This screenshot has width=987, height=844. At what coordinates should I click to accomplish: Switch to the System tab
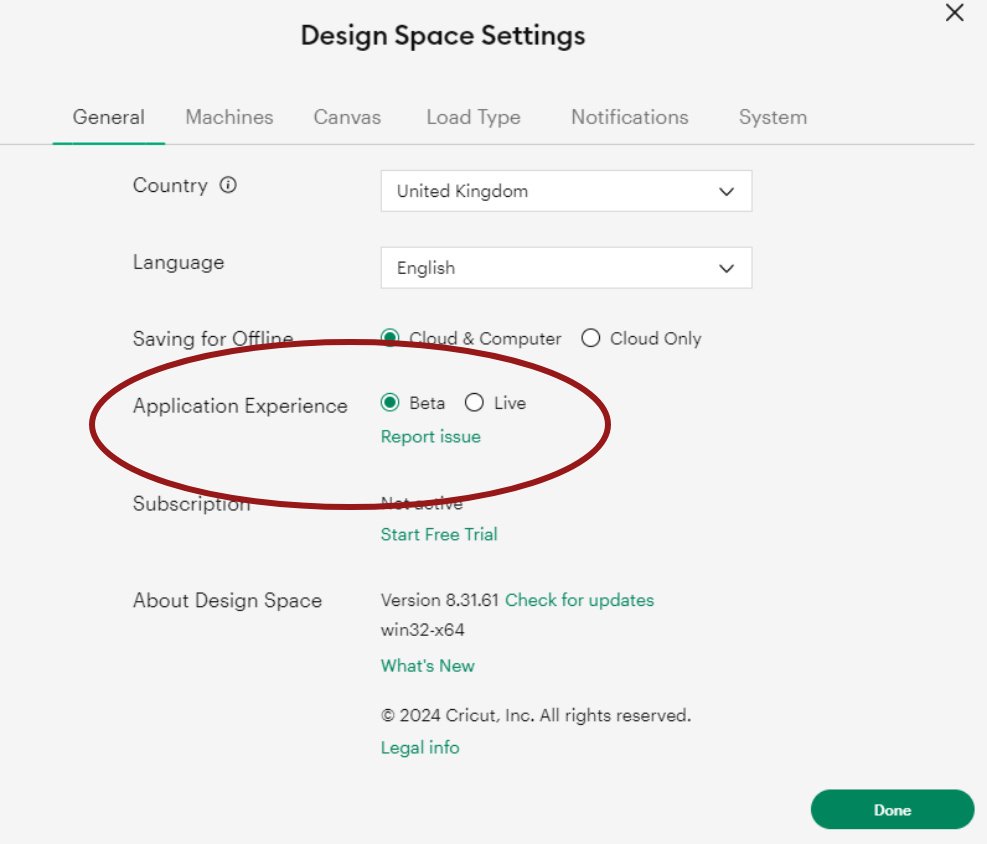point(771,117)
